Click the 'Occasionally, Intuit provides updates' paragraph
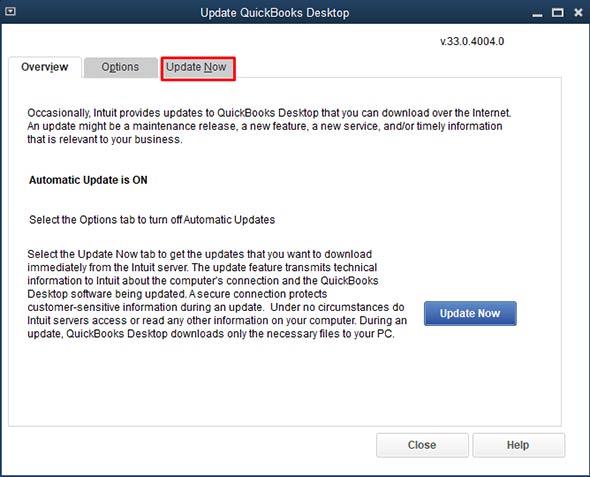The height and width of the screenshot is (477, 590). tap(269, 126)
